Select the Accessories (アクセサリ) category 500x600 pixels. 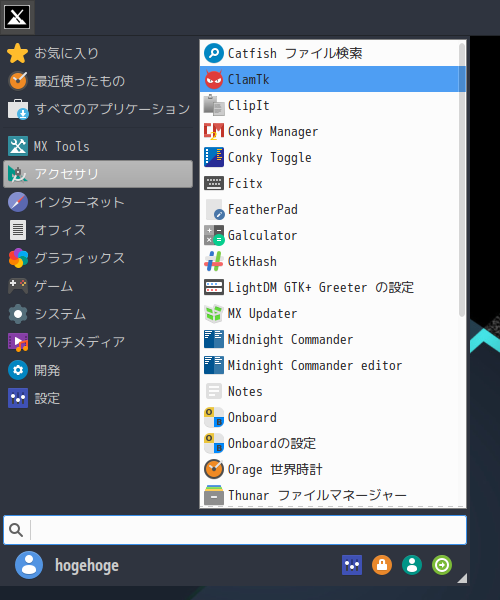(98, 174)
